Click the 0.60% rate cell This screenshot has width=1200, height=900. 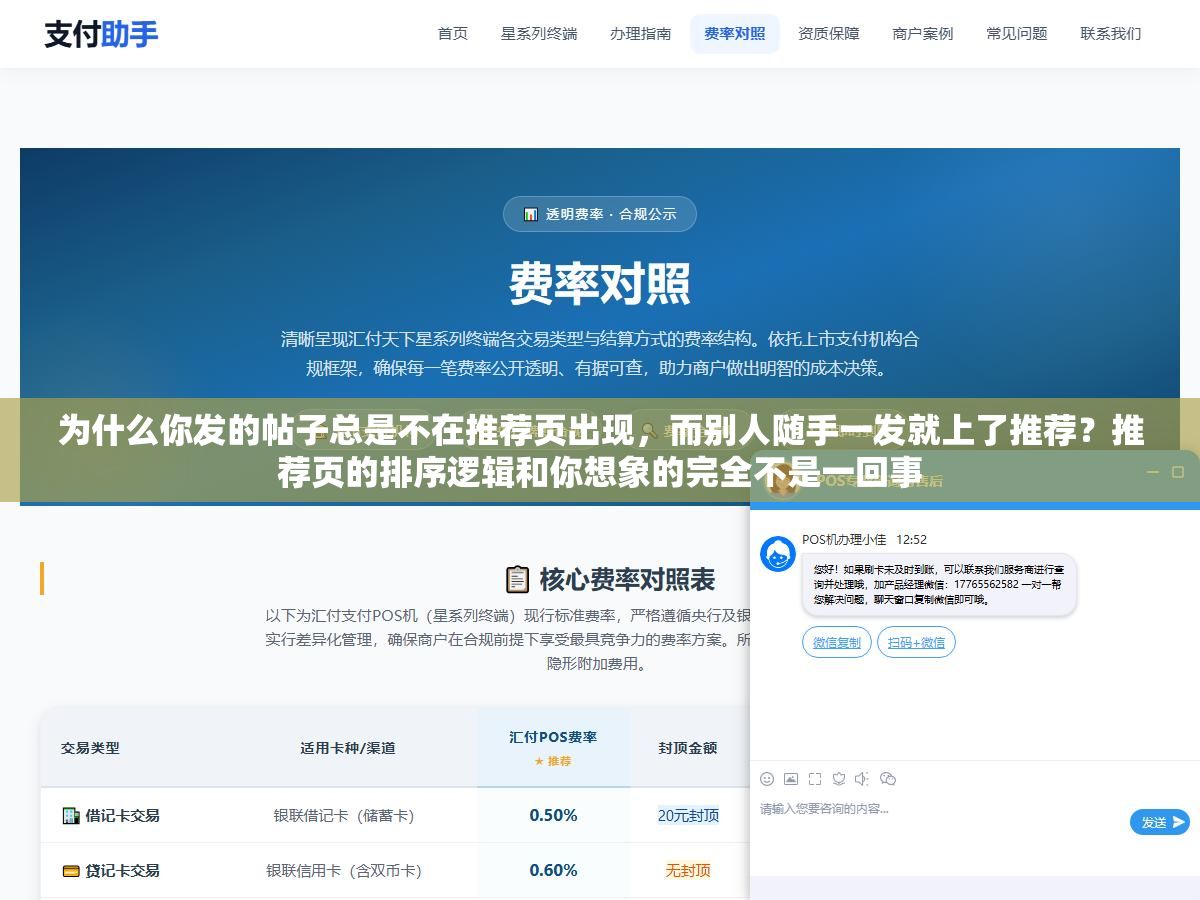click(553, 870)
